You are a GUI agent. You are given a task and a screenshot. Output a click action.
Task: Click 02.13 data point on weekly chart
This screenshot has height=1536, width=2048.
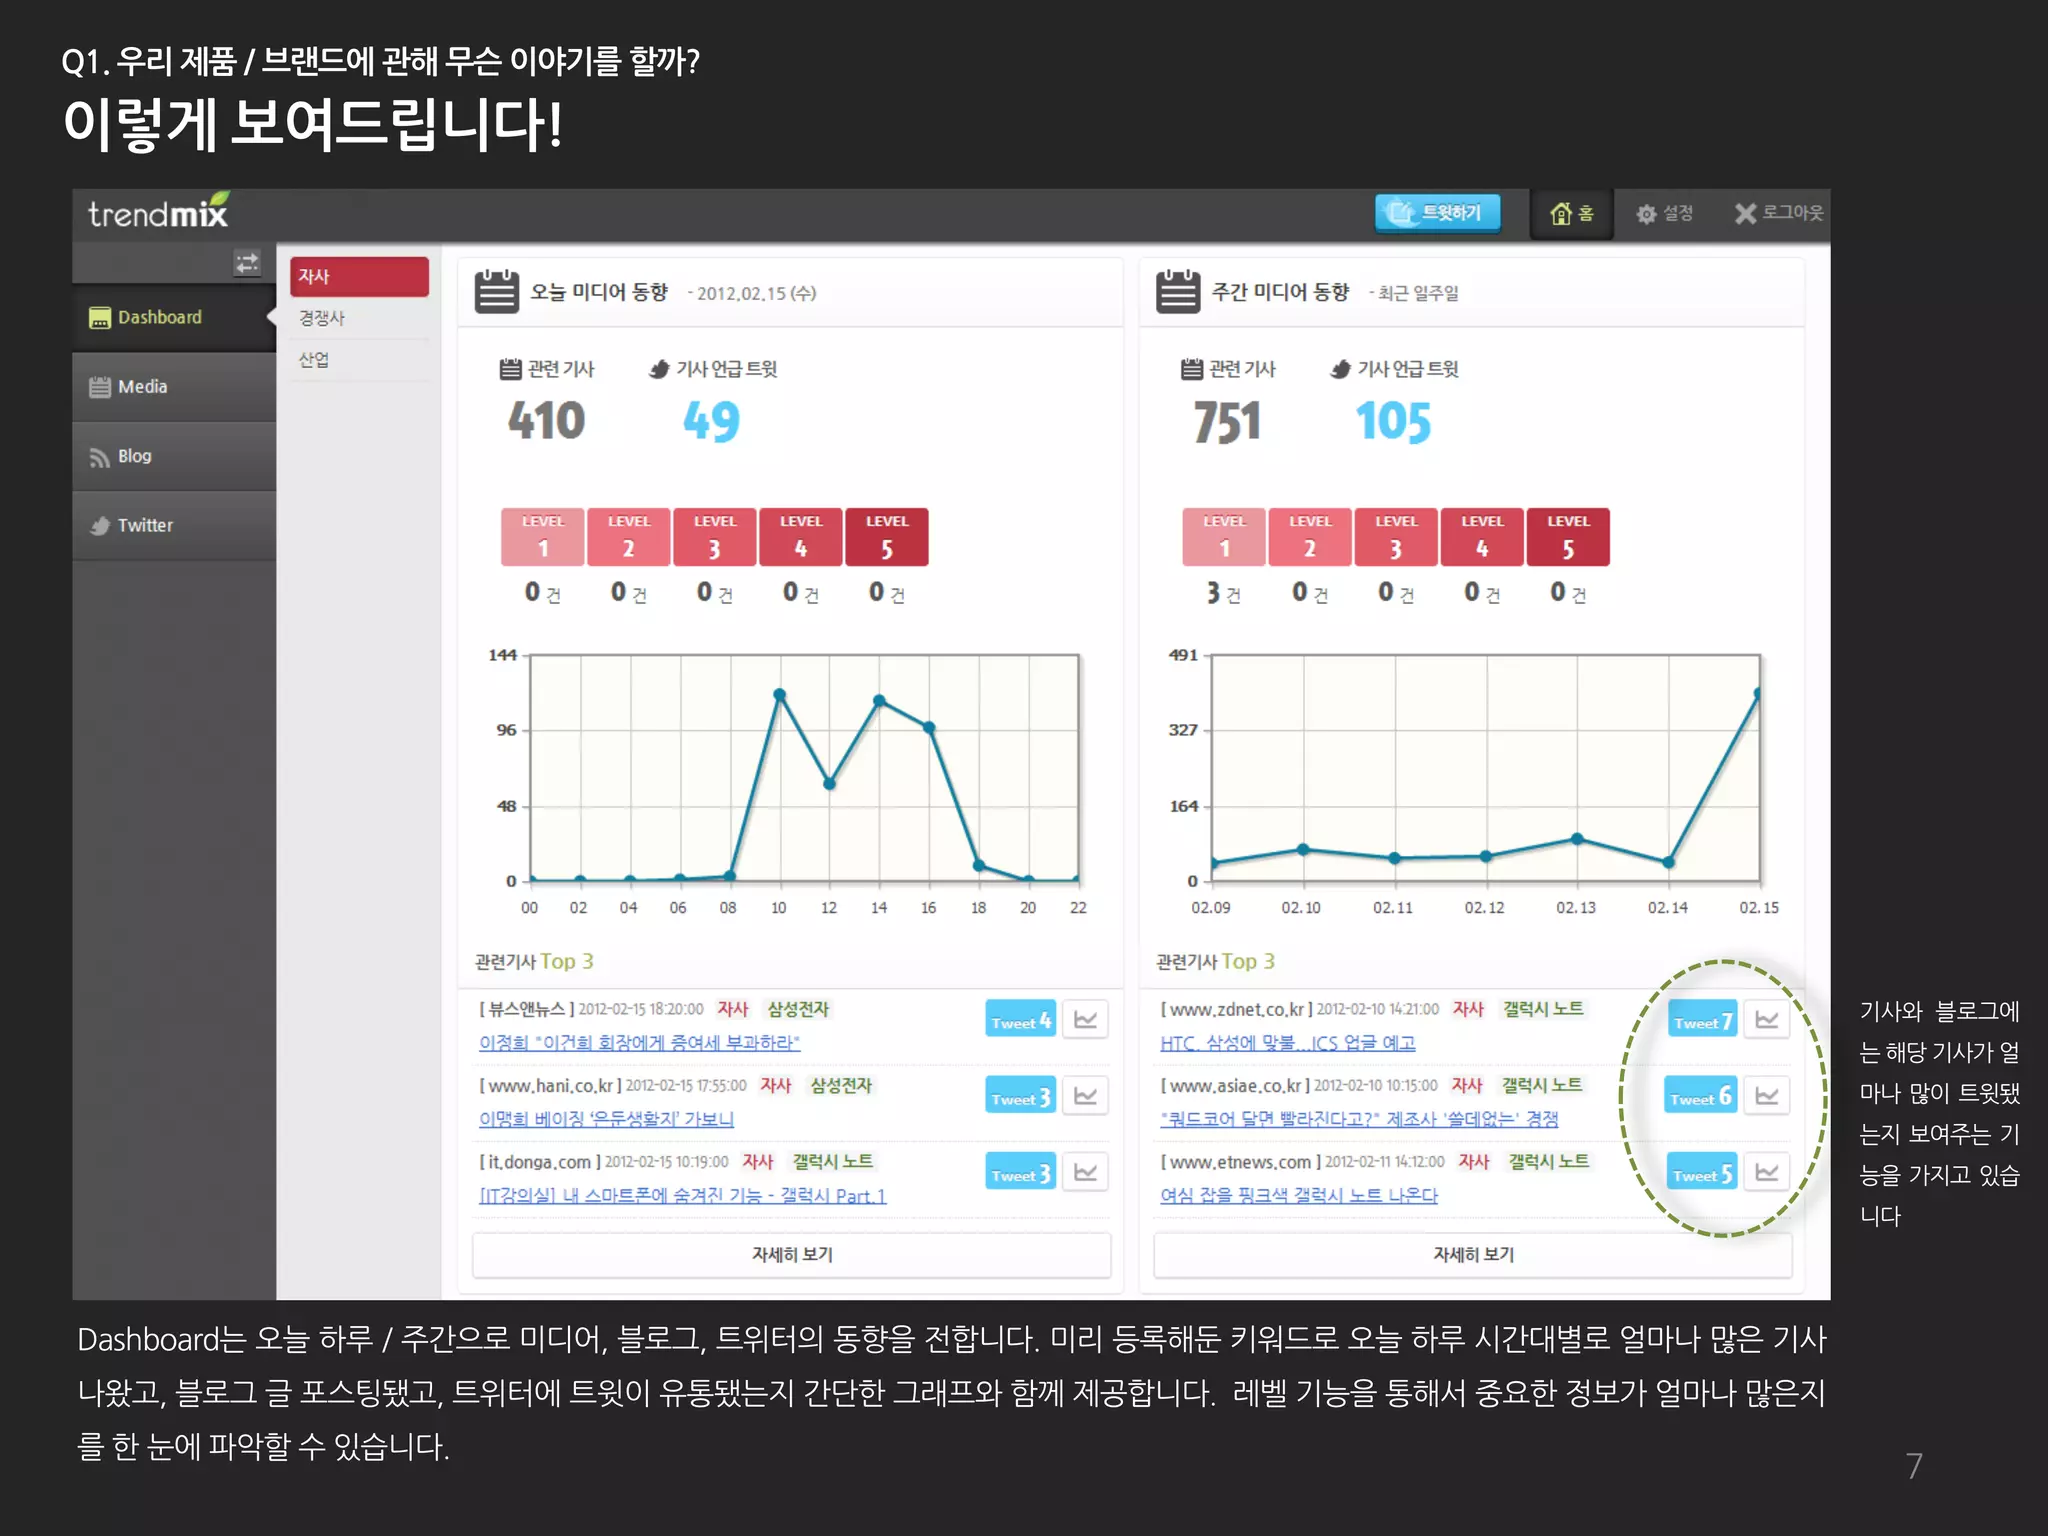pos(1577,839)
